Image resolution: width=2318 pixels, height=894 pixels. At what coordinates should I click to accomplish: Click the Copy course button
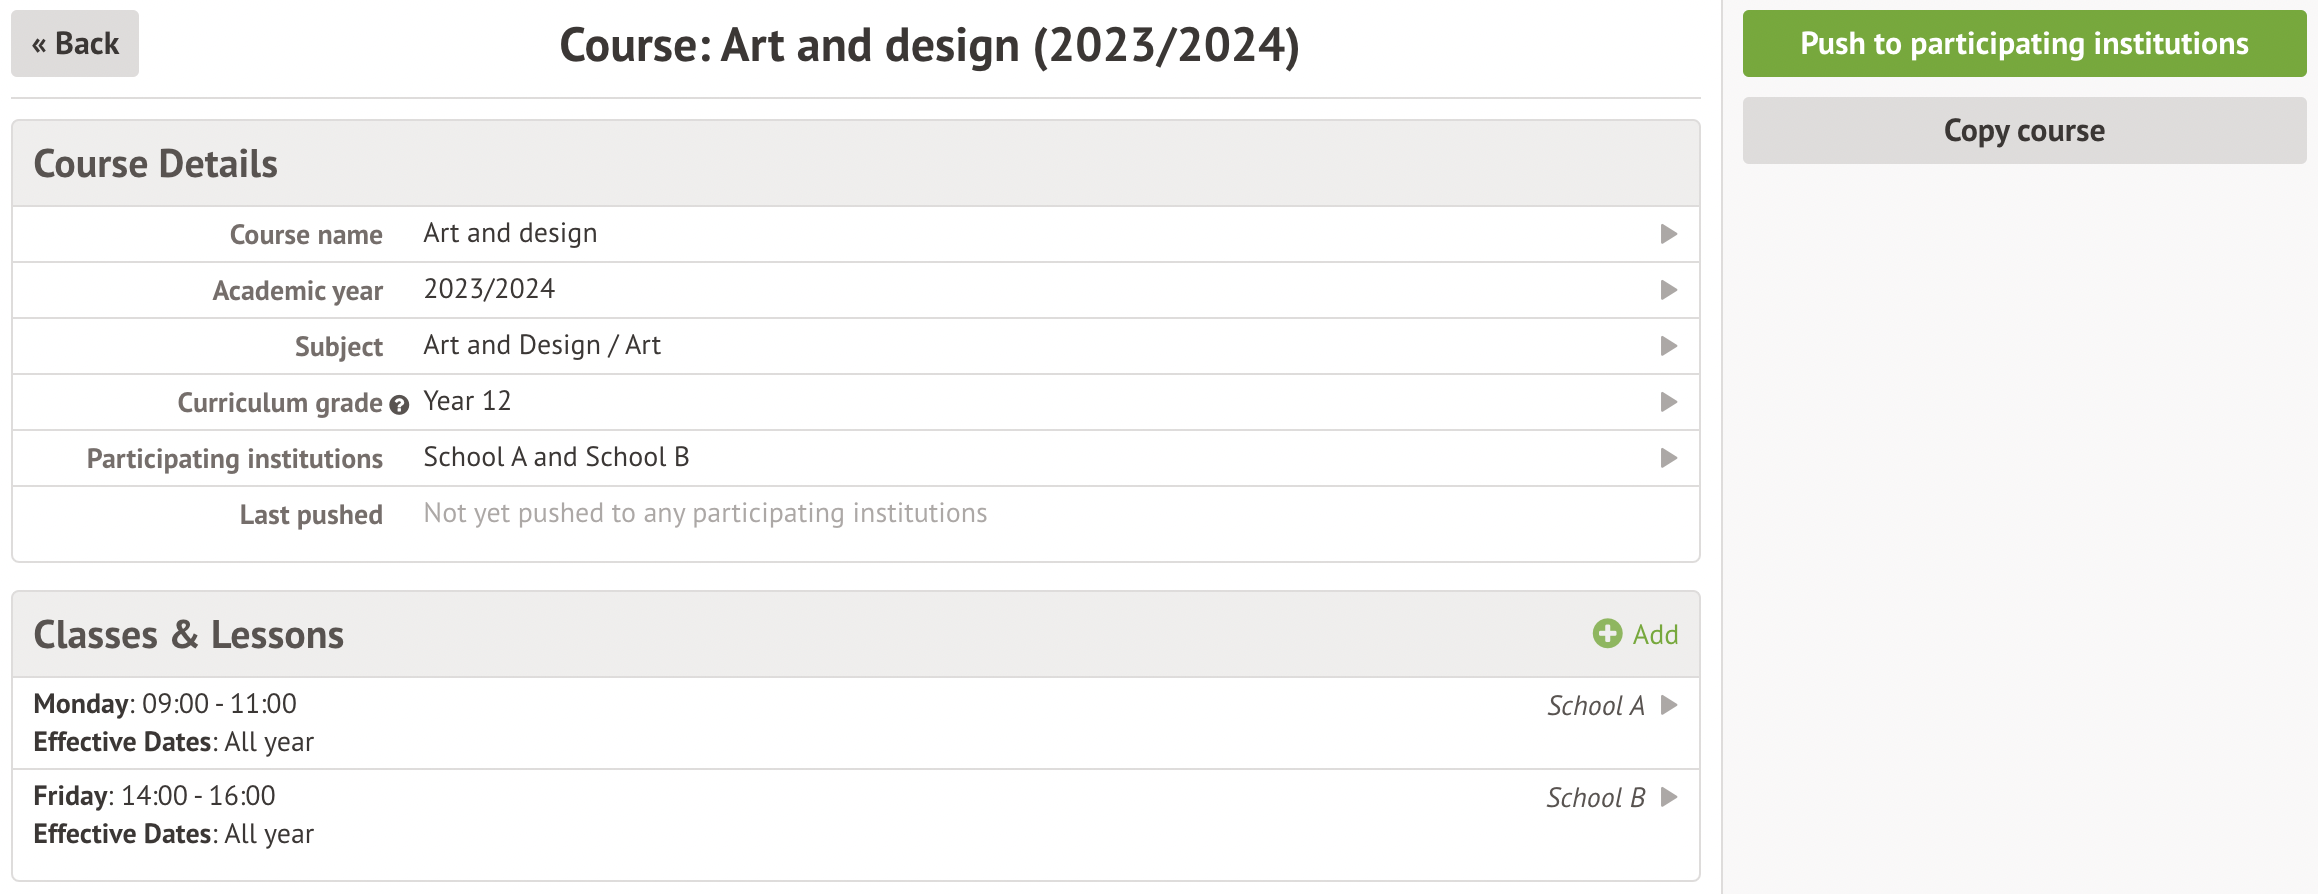click(2023, 131)
